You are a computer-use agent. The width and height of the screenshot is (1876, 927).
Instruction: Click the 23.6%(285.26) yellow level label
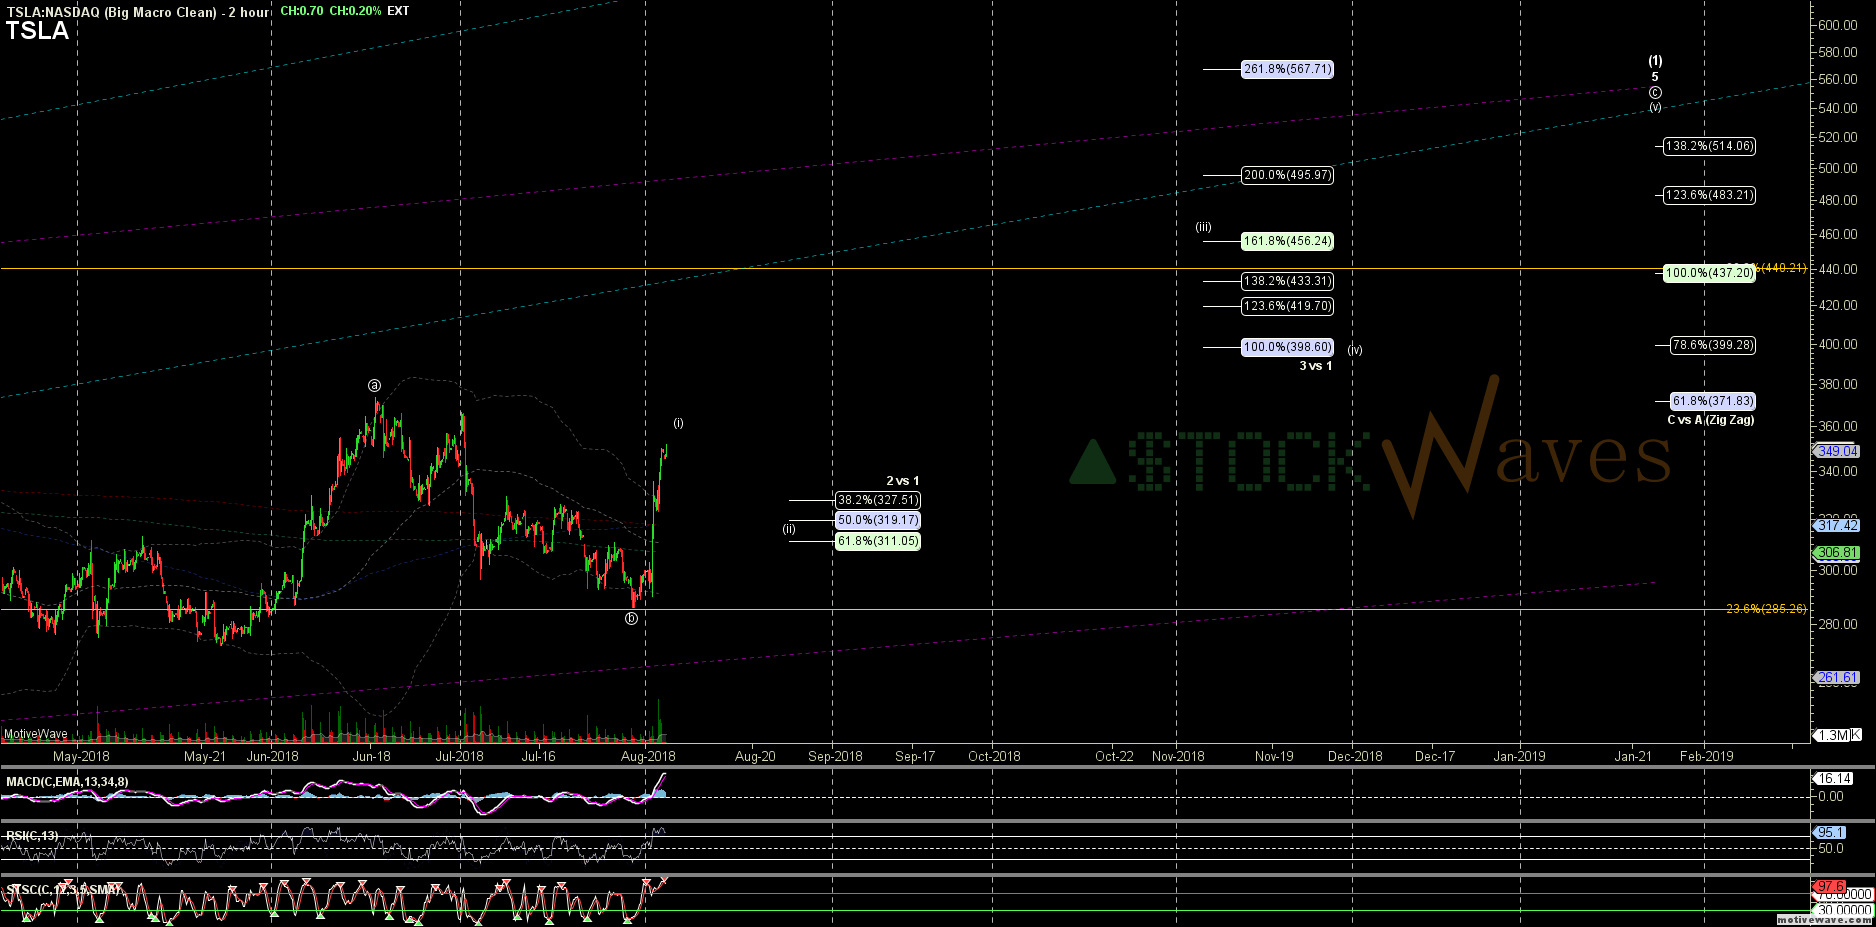tap(1765, 608)
